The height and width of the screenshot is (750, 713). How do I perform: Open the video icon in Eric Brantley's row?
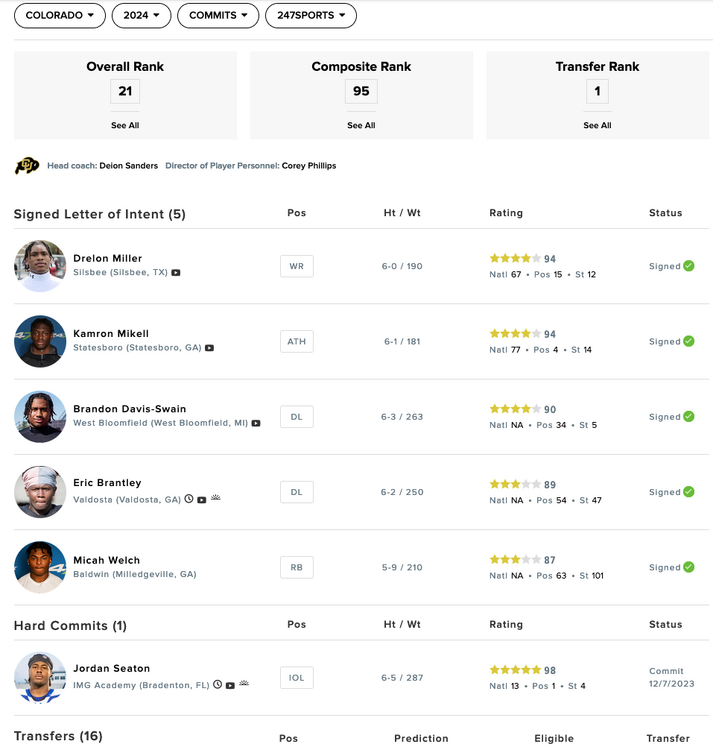pos(202,499)
